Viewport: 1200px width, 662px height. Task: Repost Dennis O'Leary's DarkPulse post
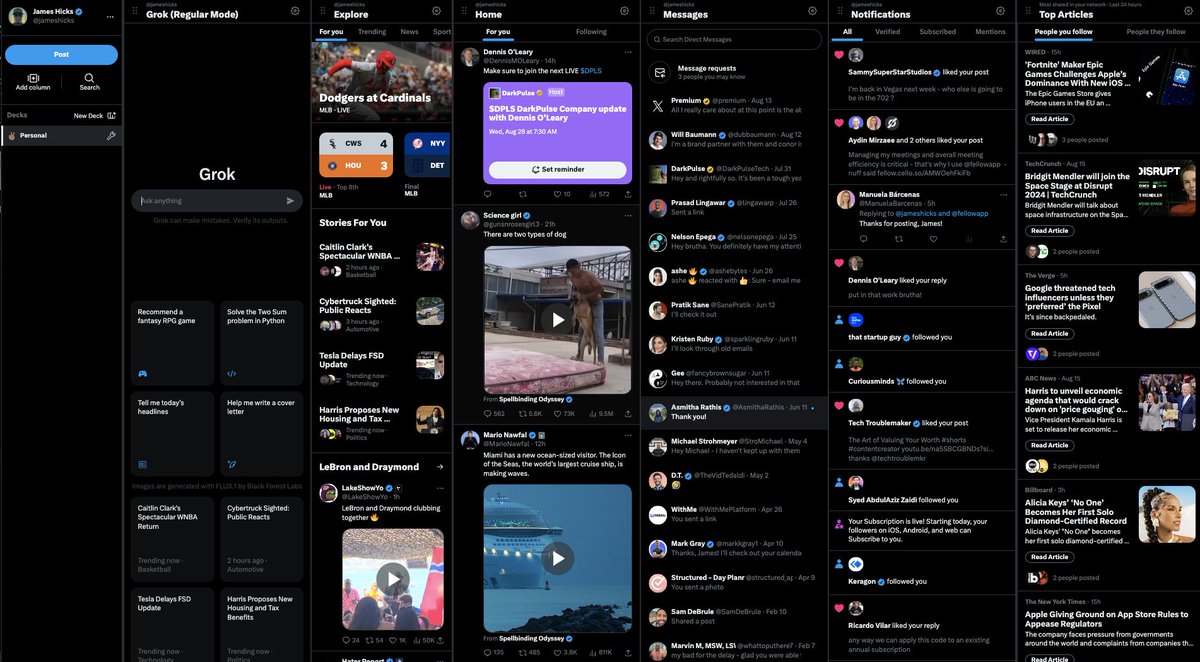tap(522, 194)
